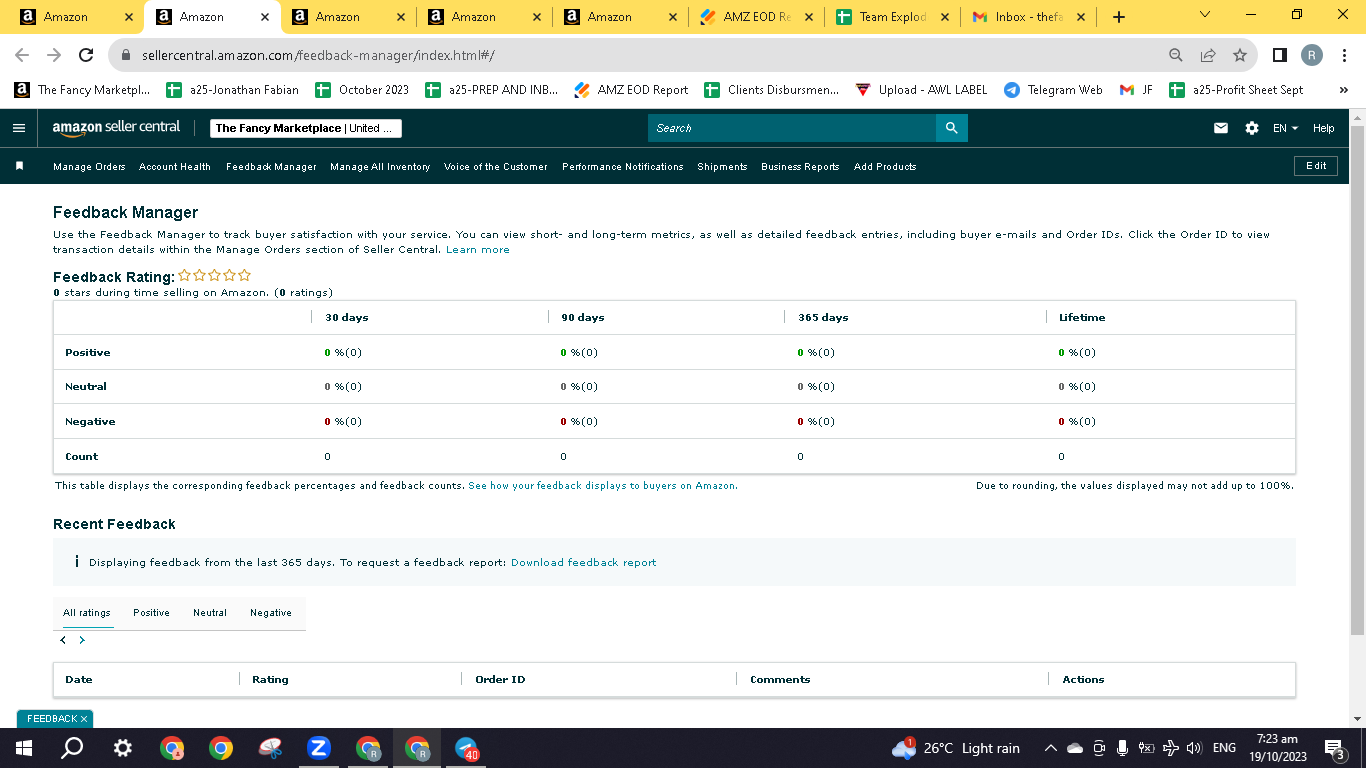The height and width of the screenshot is (768, 1366).
Task: Open the Seller Central messages envelope icon
Action: tap(1221, 128)
